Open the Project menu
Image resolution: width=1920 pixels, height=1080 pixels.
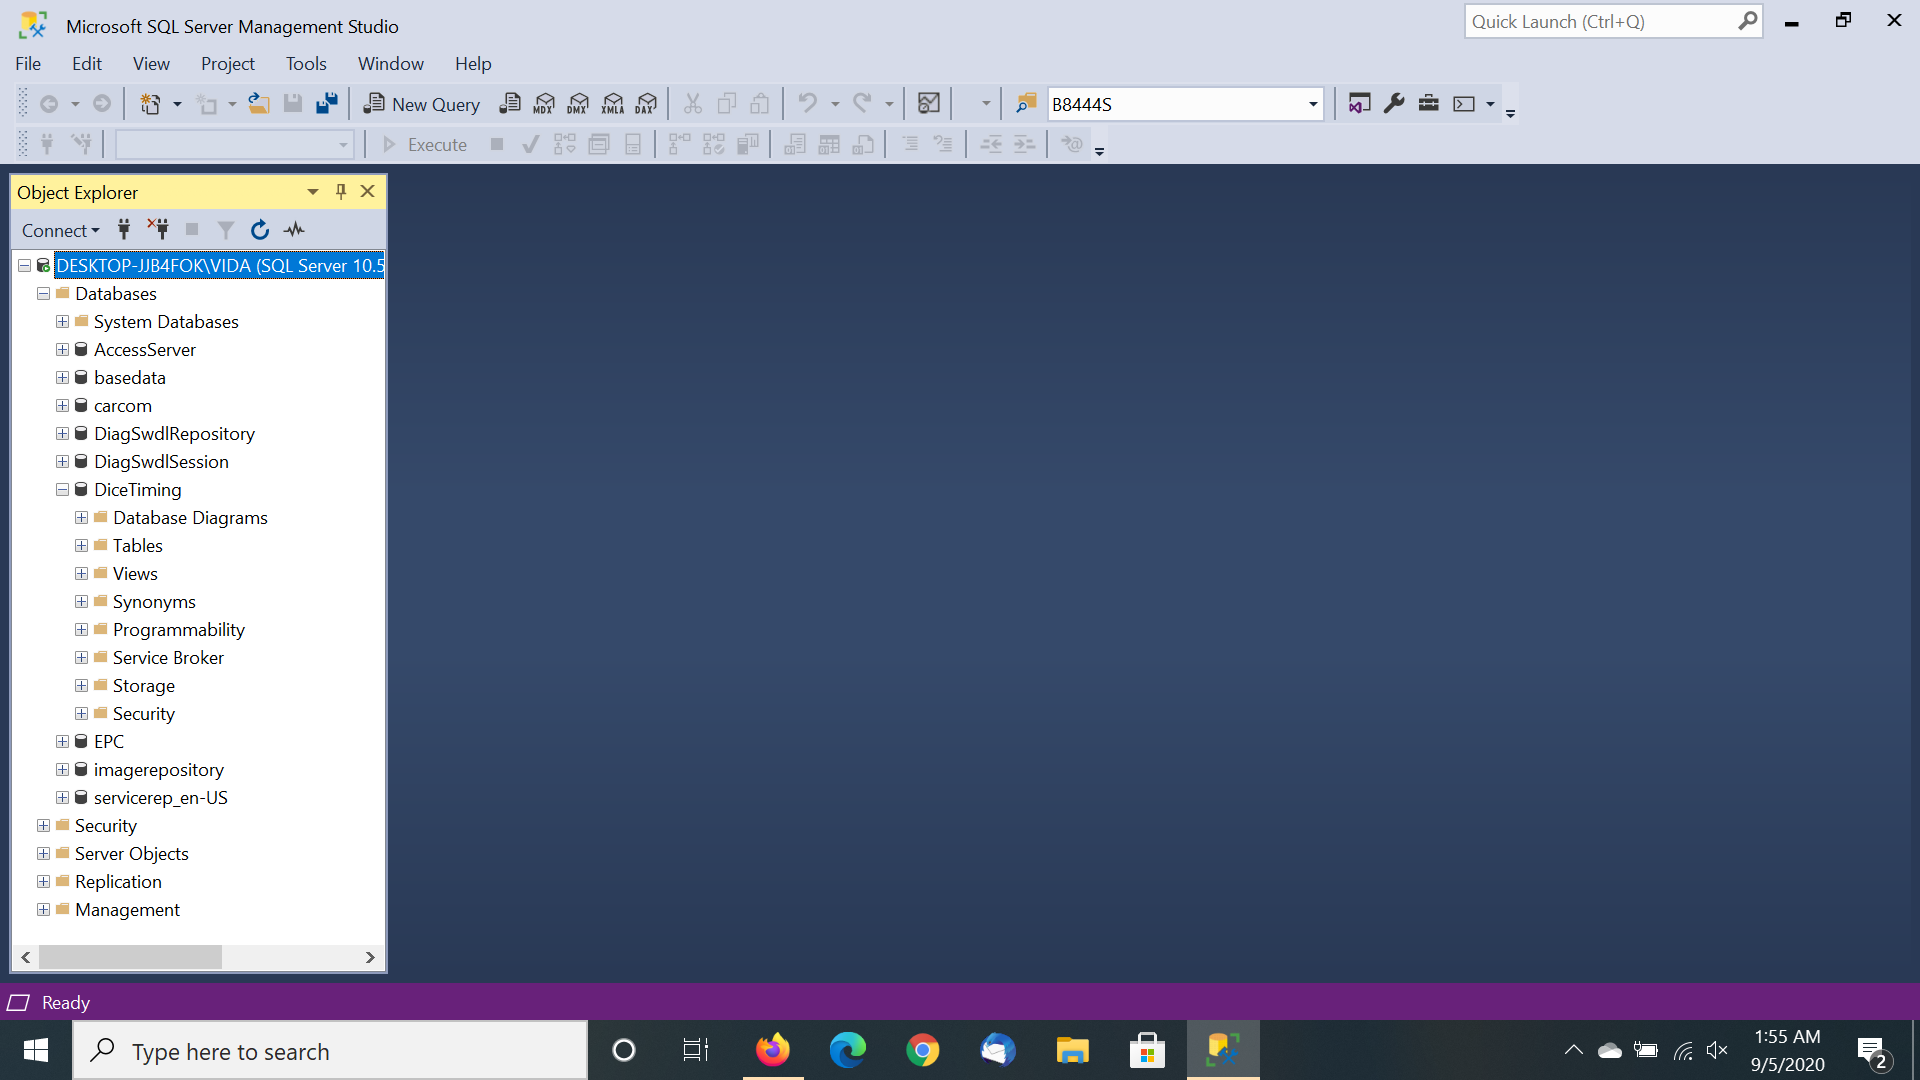point(227,64)
